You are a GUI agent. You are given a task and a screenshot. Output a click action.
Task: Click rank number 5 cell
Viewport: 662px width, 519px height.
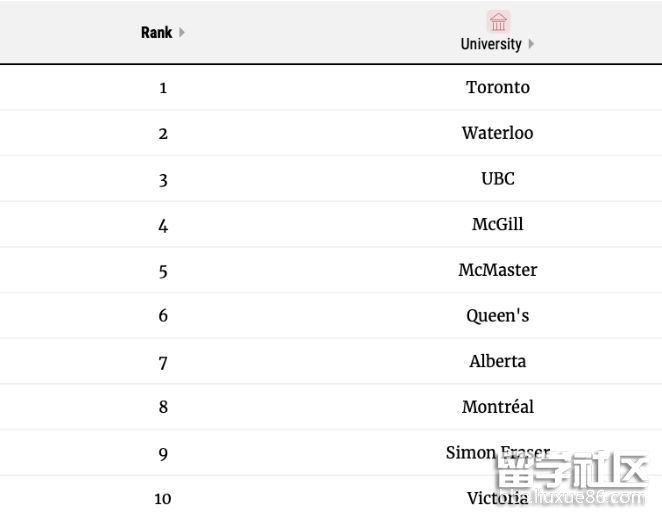(x=163, y=271)
